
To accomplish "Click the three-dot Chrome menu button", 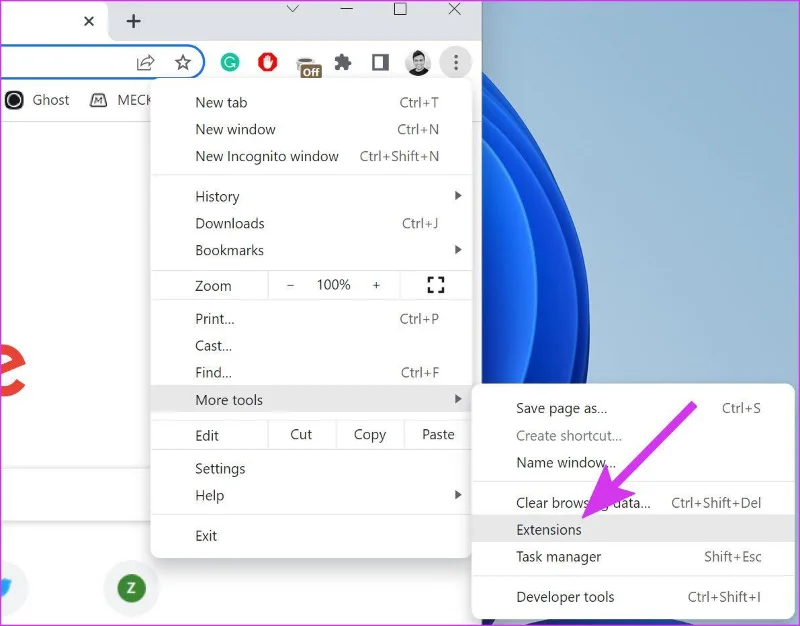I will (456, 62).
